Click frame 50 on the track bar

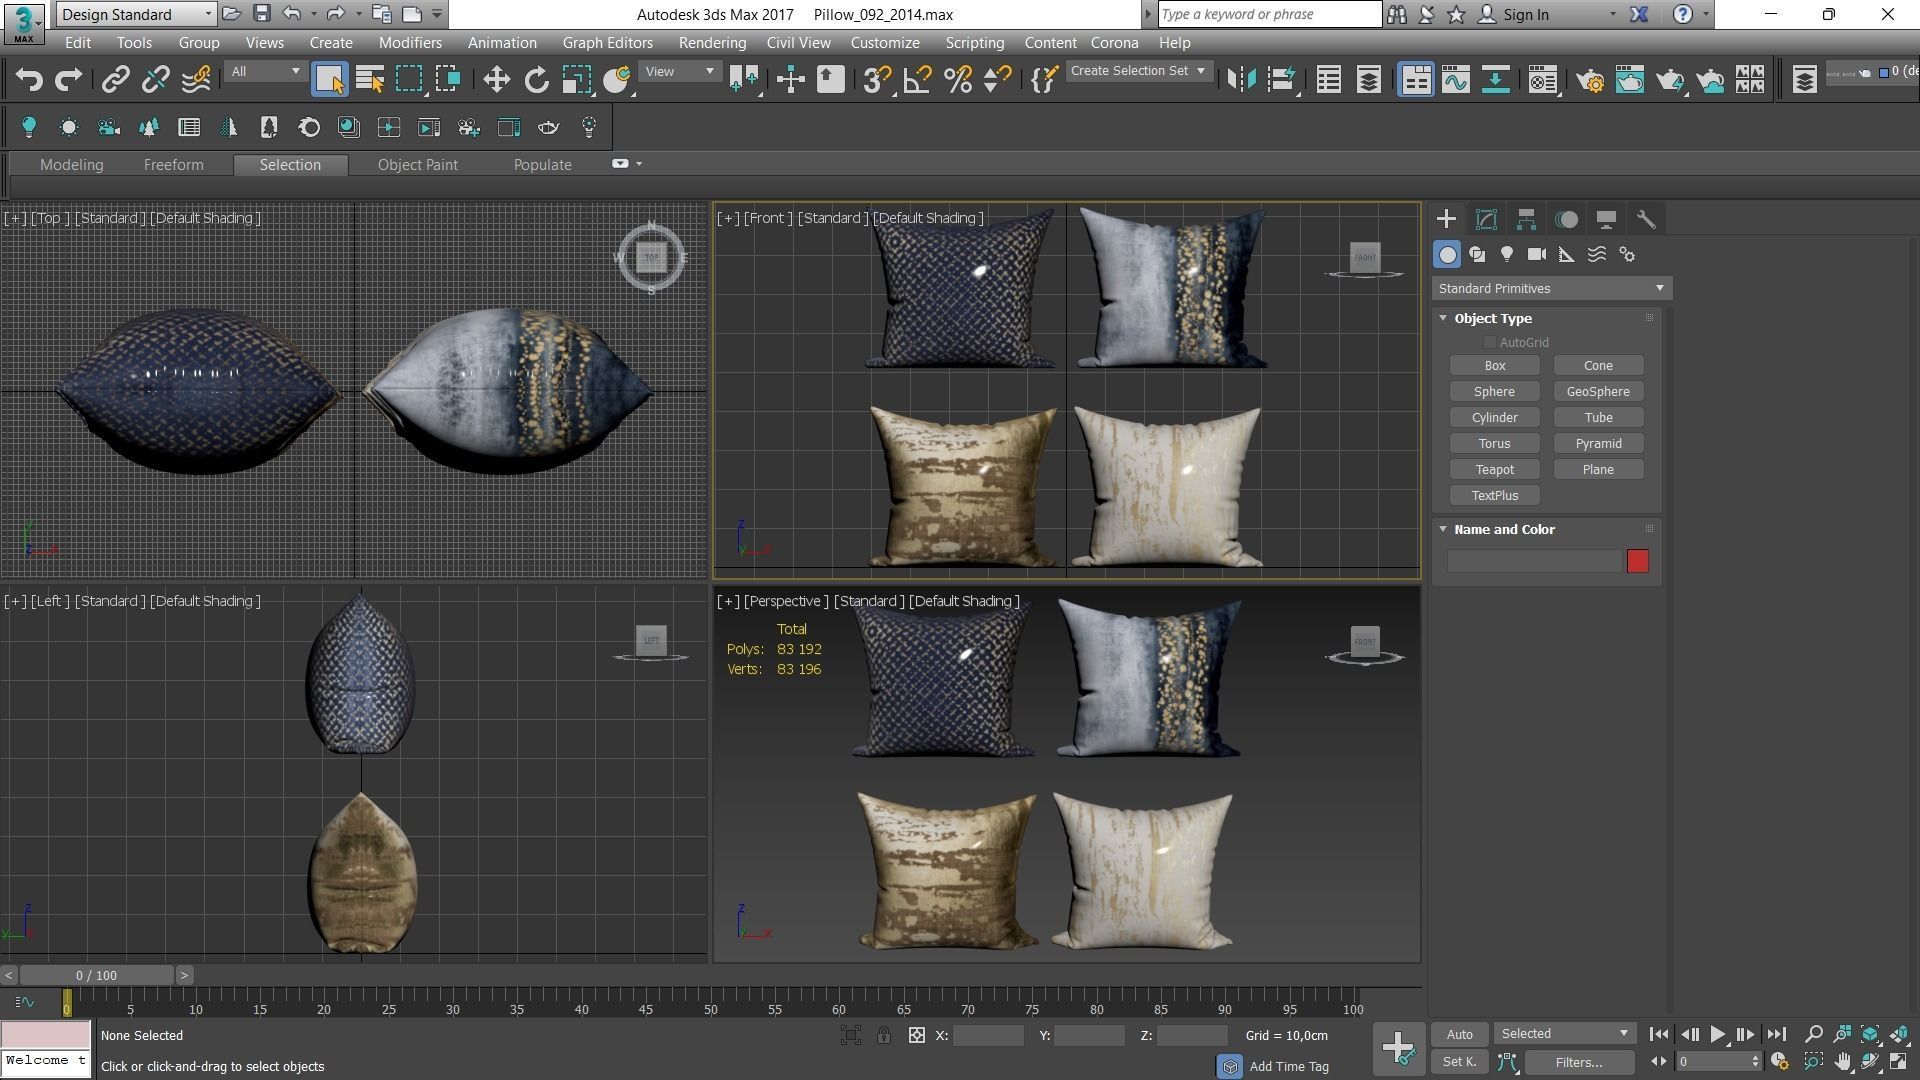point(710,1001)
